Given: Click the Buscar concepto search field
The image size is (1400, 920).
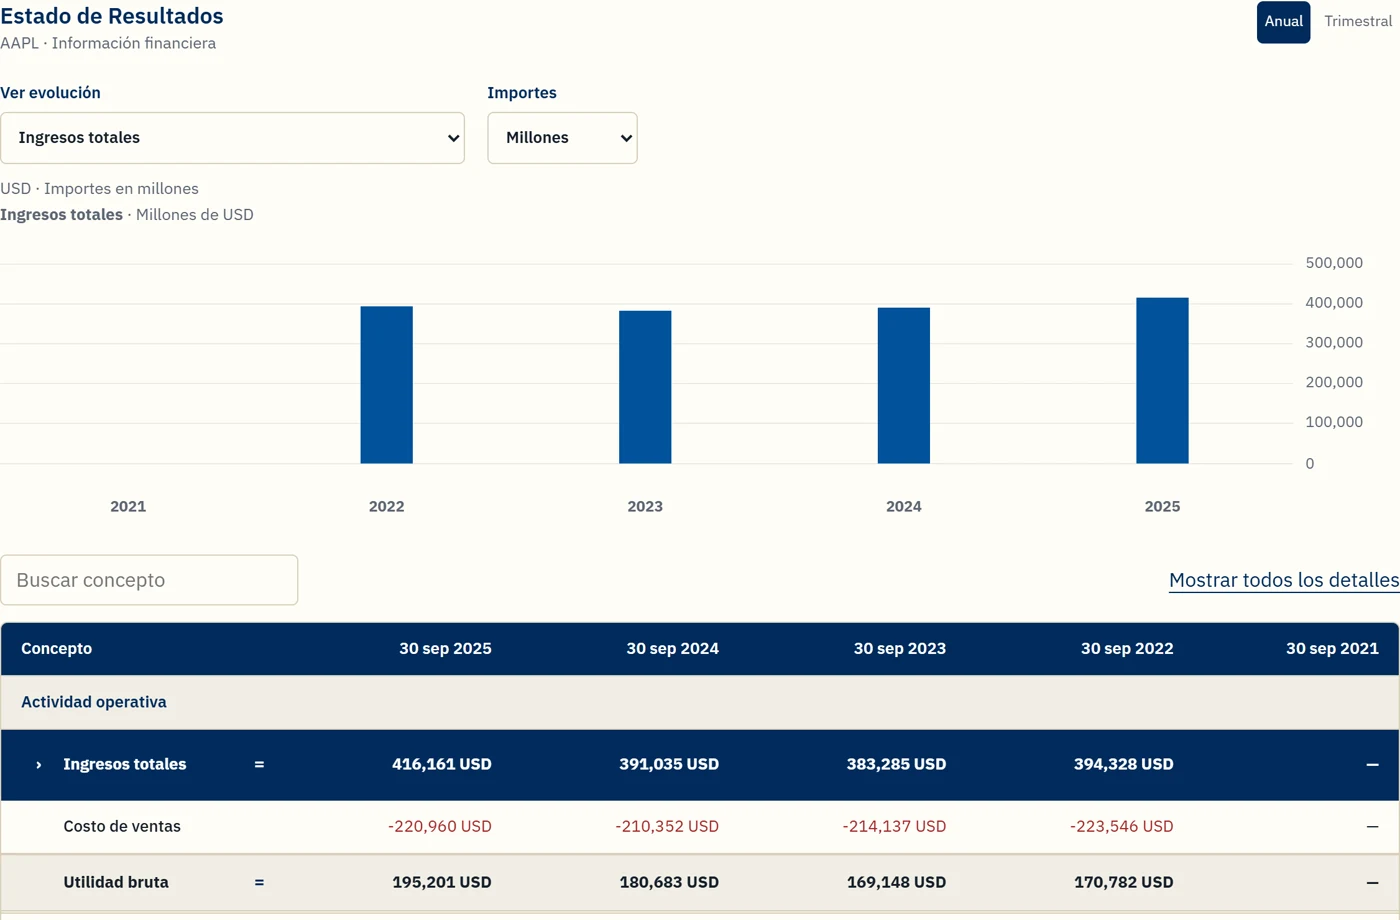Looking at the screenshot, I should point(149,580).
